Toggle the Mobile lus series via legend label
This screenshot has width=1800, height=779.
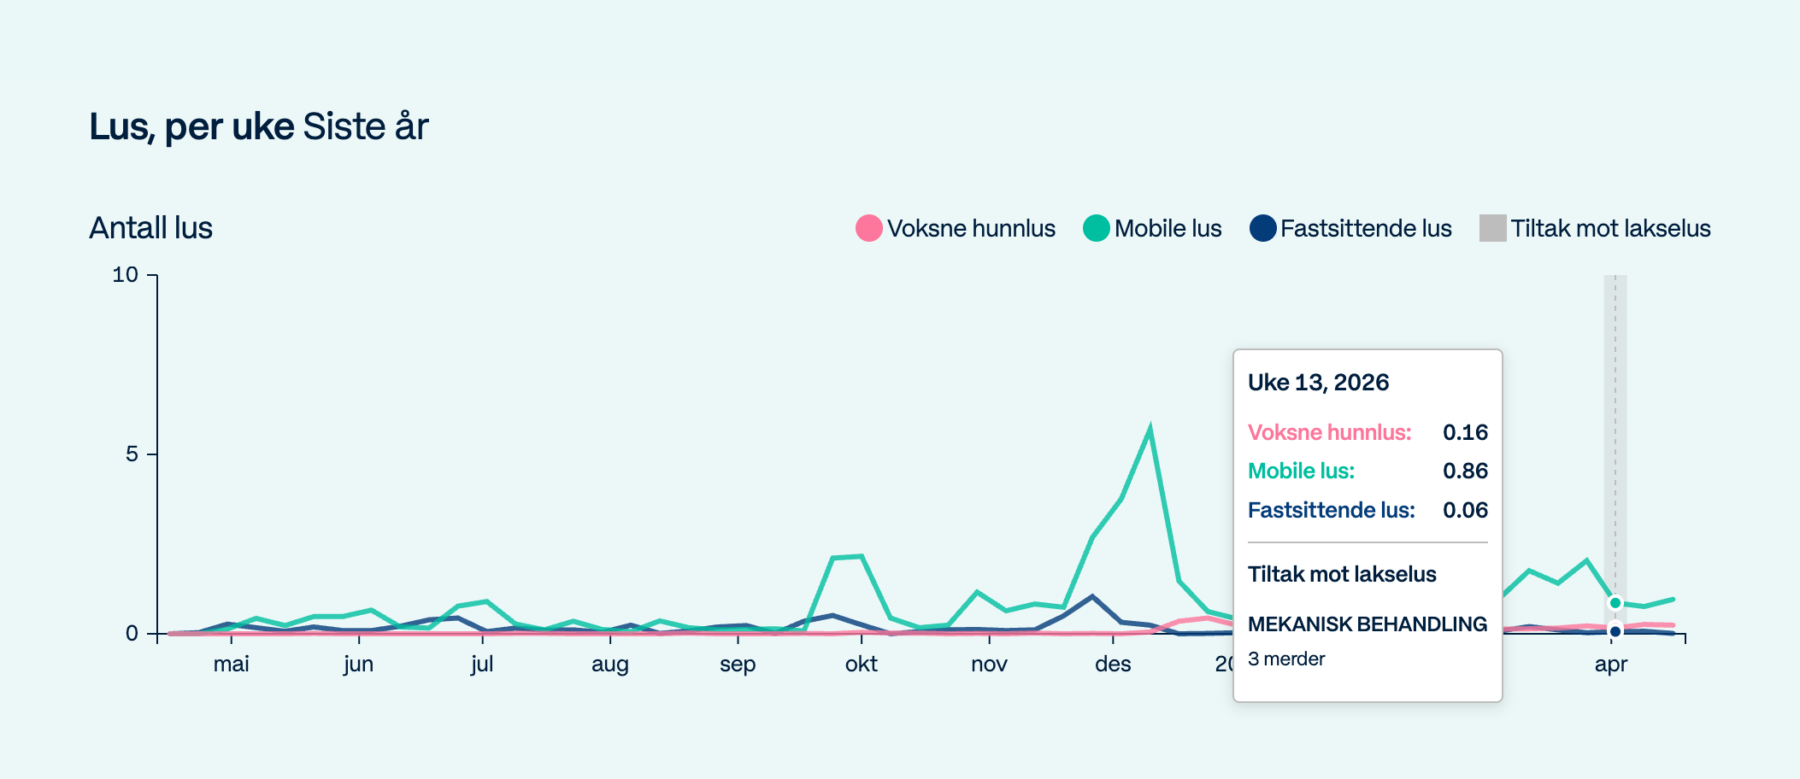(1167, 229)
